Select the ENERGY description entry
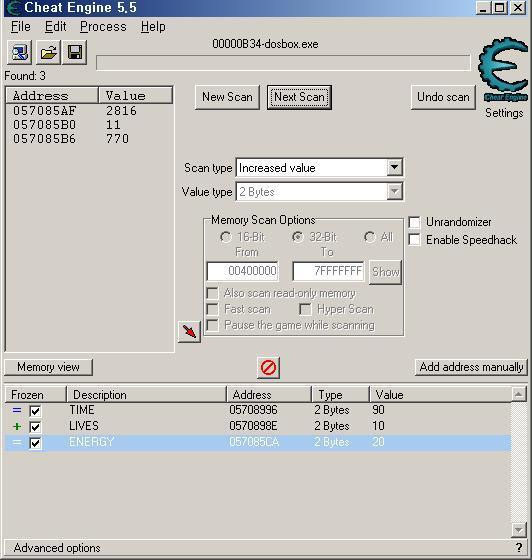Screen dimensions: 532x560 pyautogui.click(x=91, y=442)
